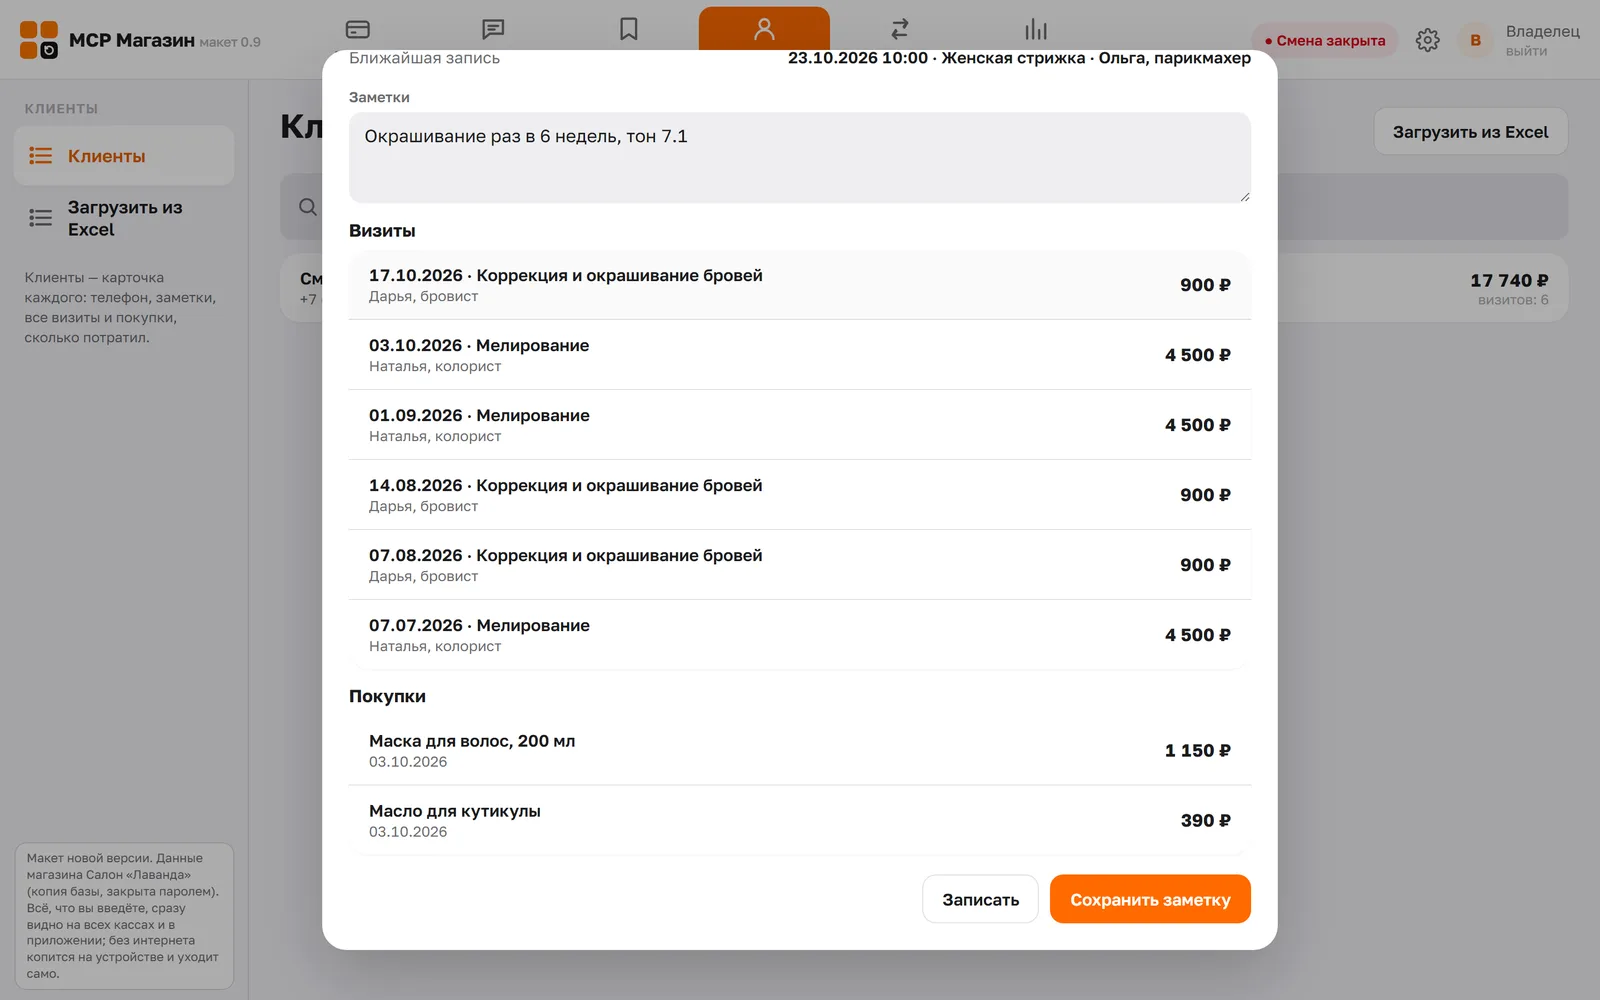This screenshot has height=1000, width=1600.
Task: Click the Покупки section heading
Action: [387, 696]
